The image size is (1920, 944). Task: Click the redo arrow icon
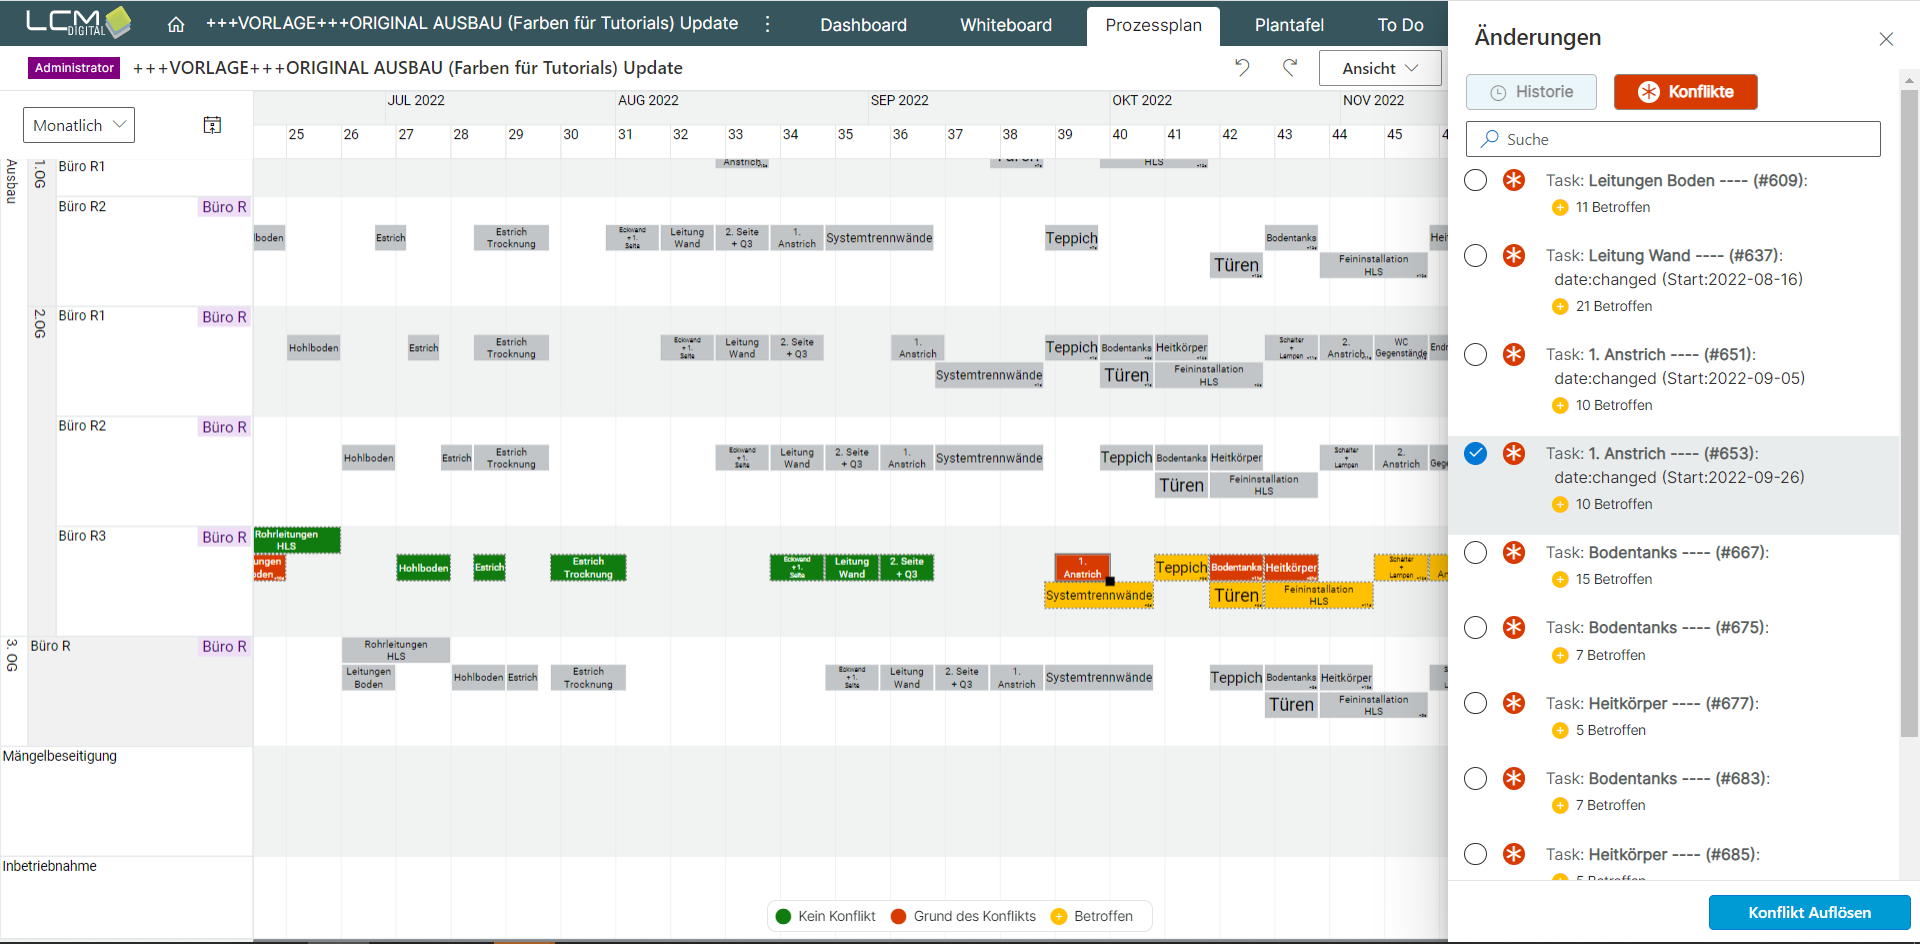coord(1290,67)
